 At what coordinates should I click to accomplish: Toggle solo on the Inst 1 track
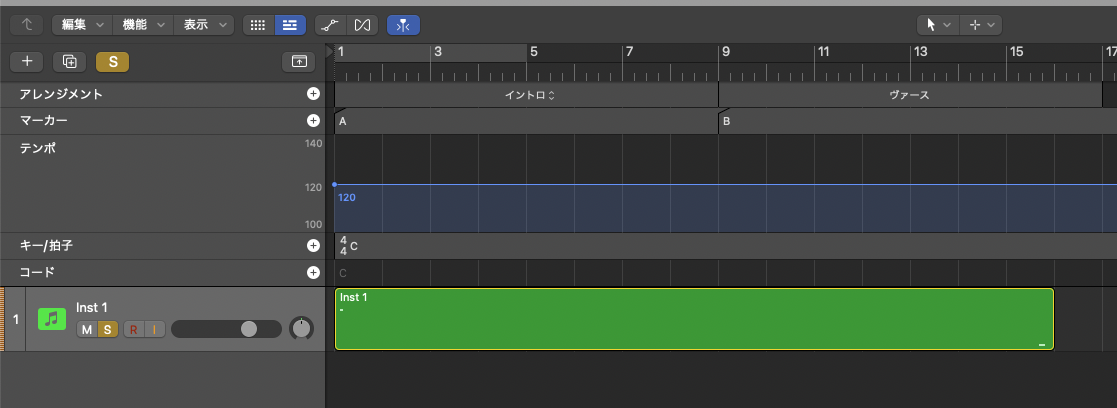pos(106,329)
